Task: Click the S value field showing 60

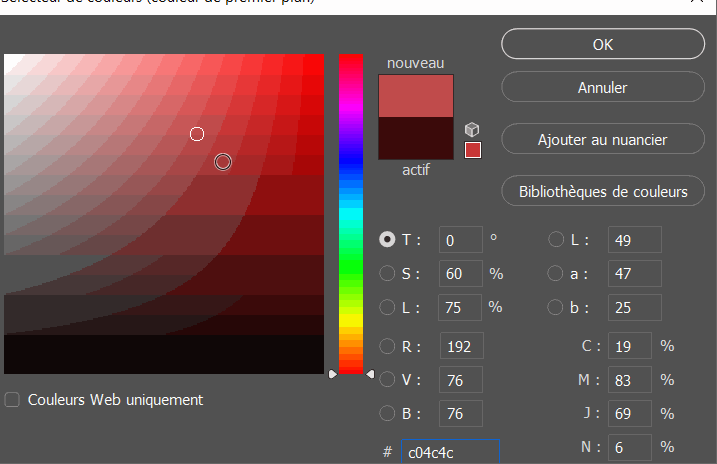Action: (460, 273)
